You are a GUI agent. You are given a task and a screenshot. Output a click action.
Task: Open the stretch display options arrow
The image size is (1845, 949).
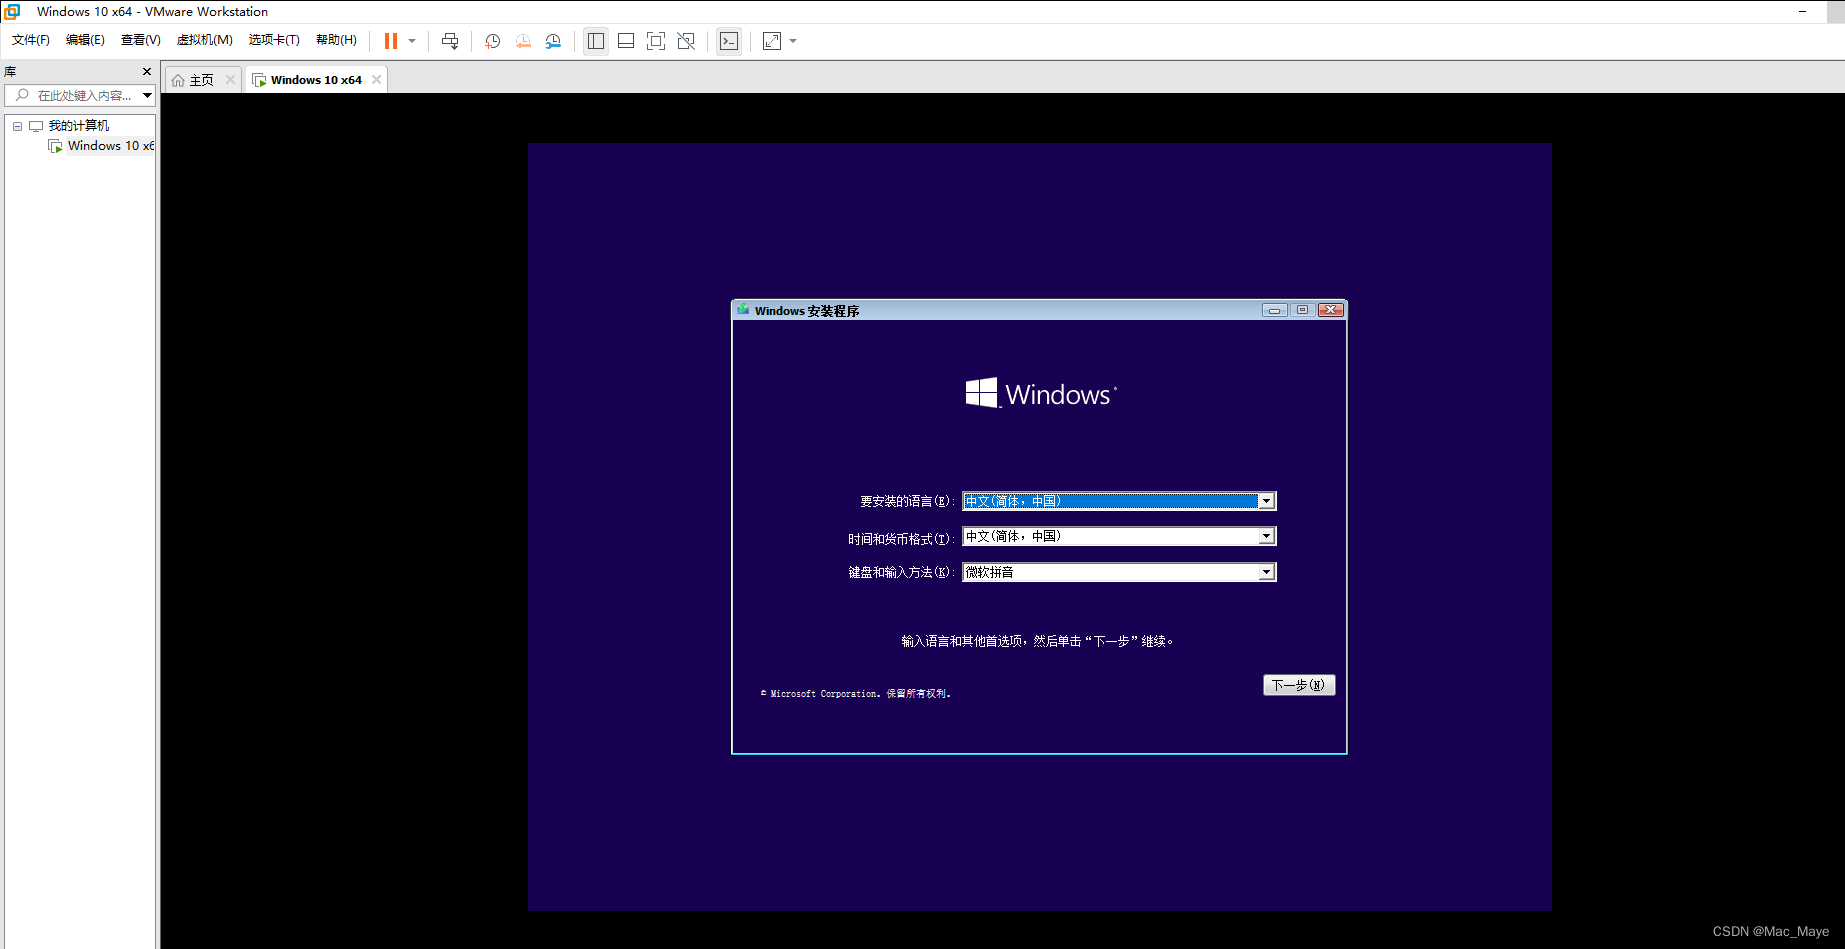coord(793,41)
